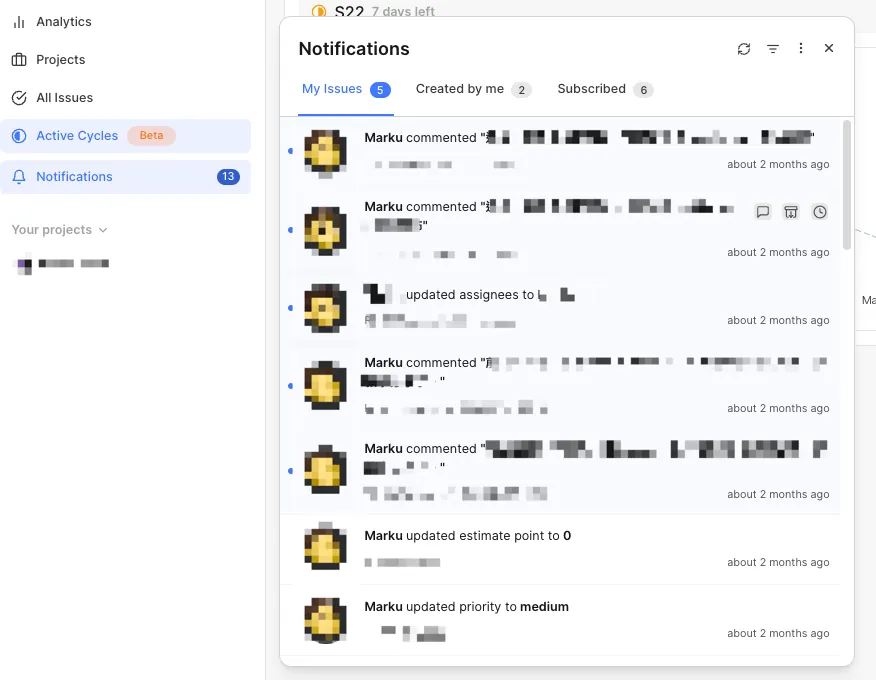Open All Issues in the sidebar
The width and height of the screenshot is (876, 680).
tap(64, 98)
